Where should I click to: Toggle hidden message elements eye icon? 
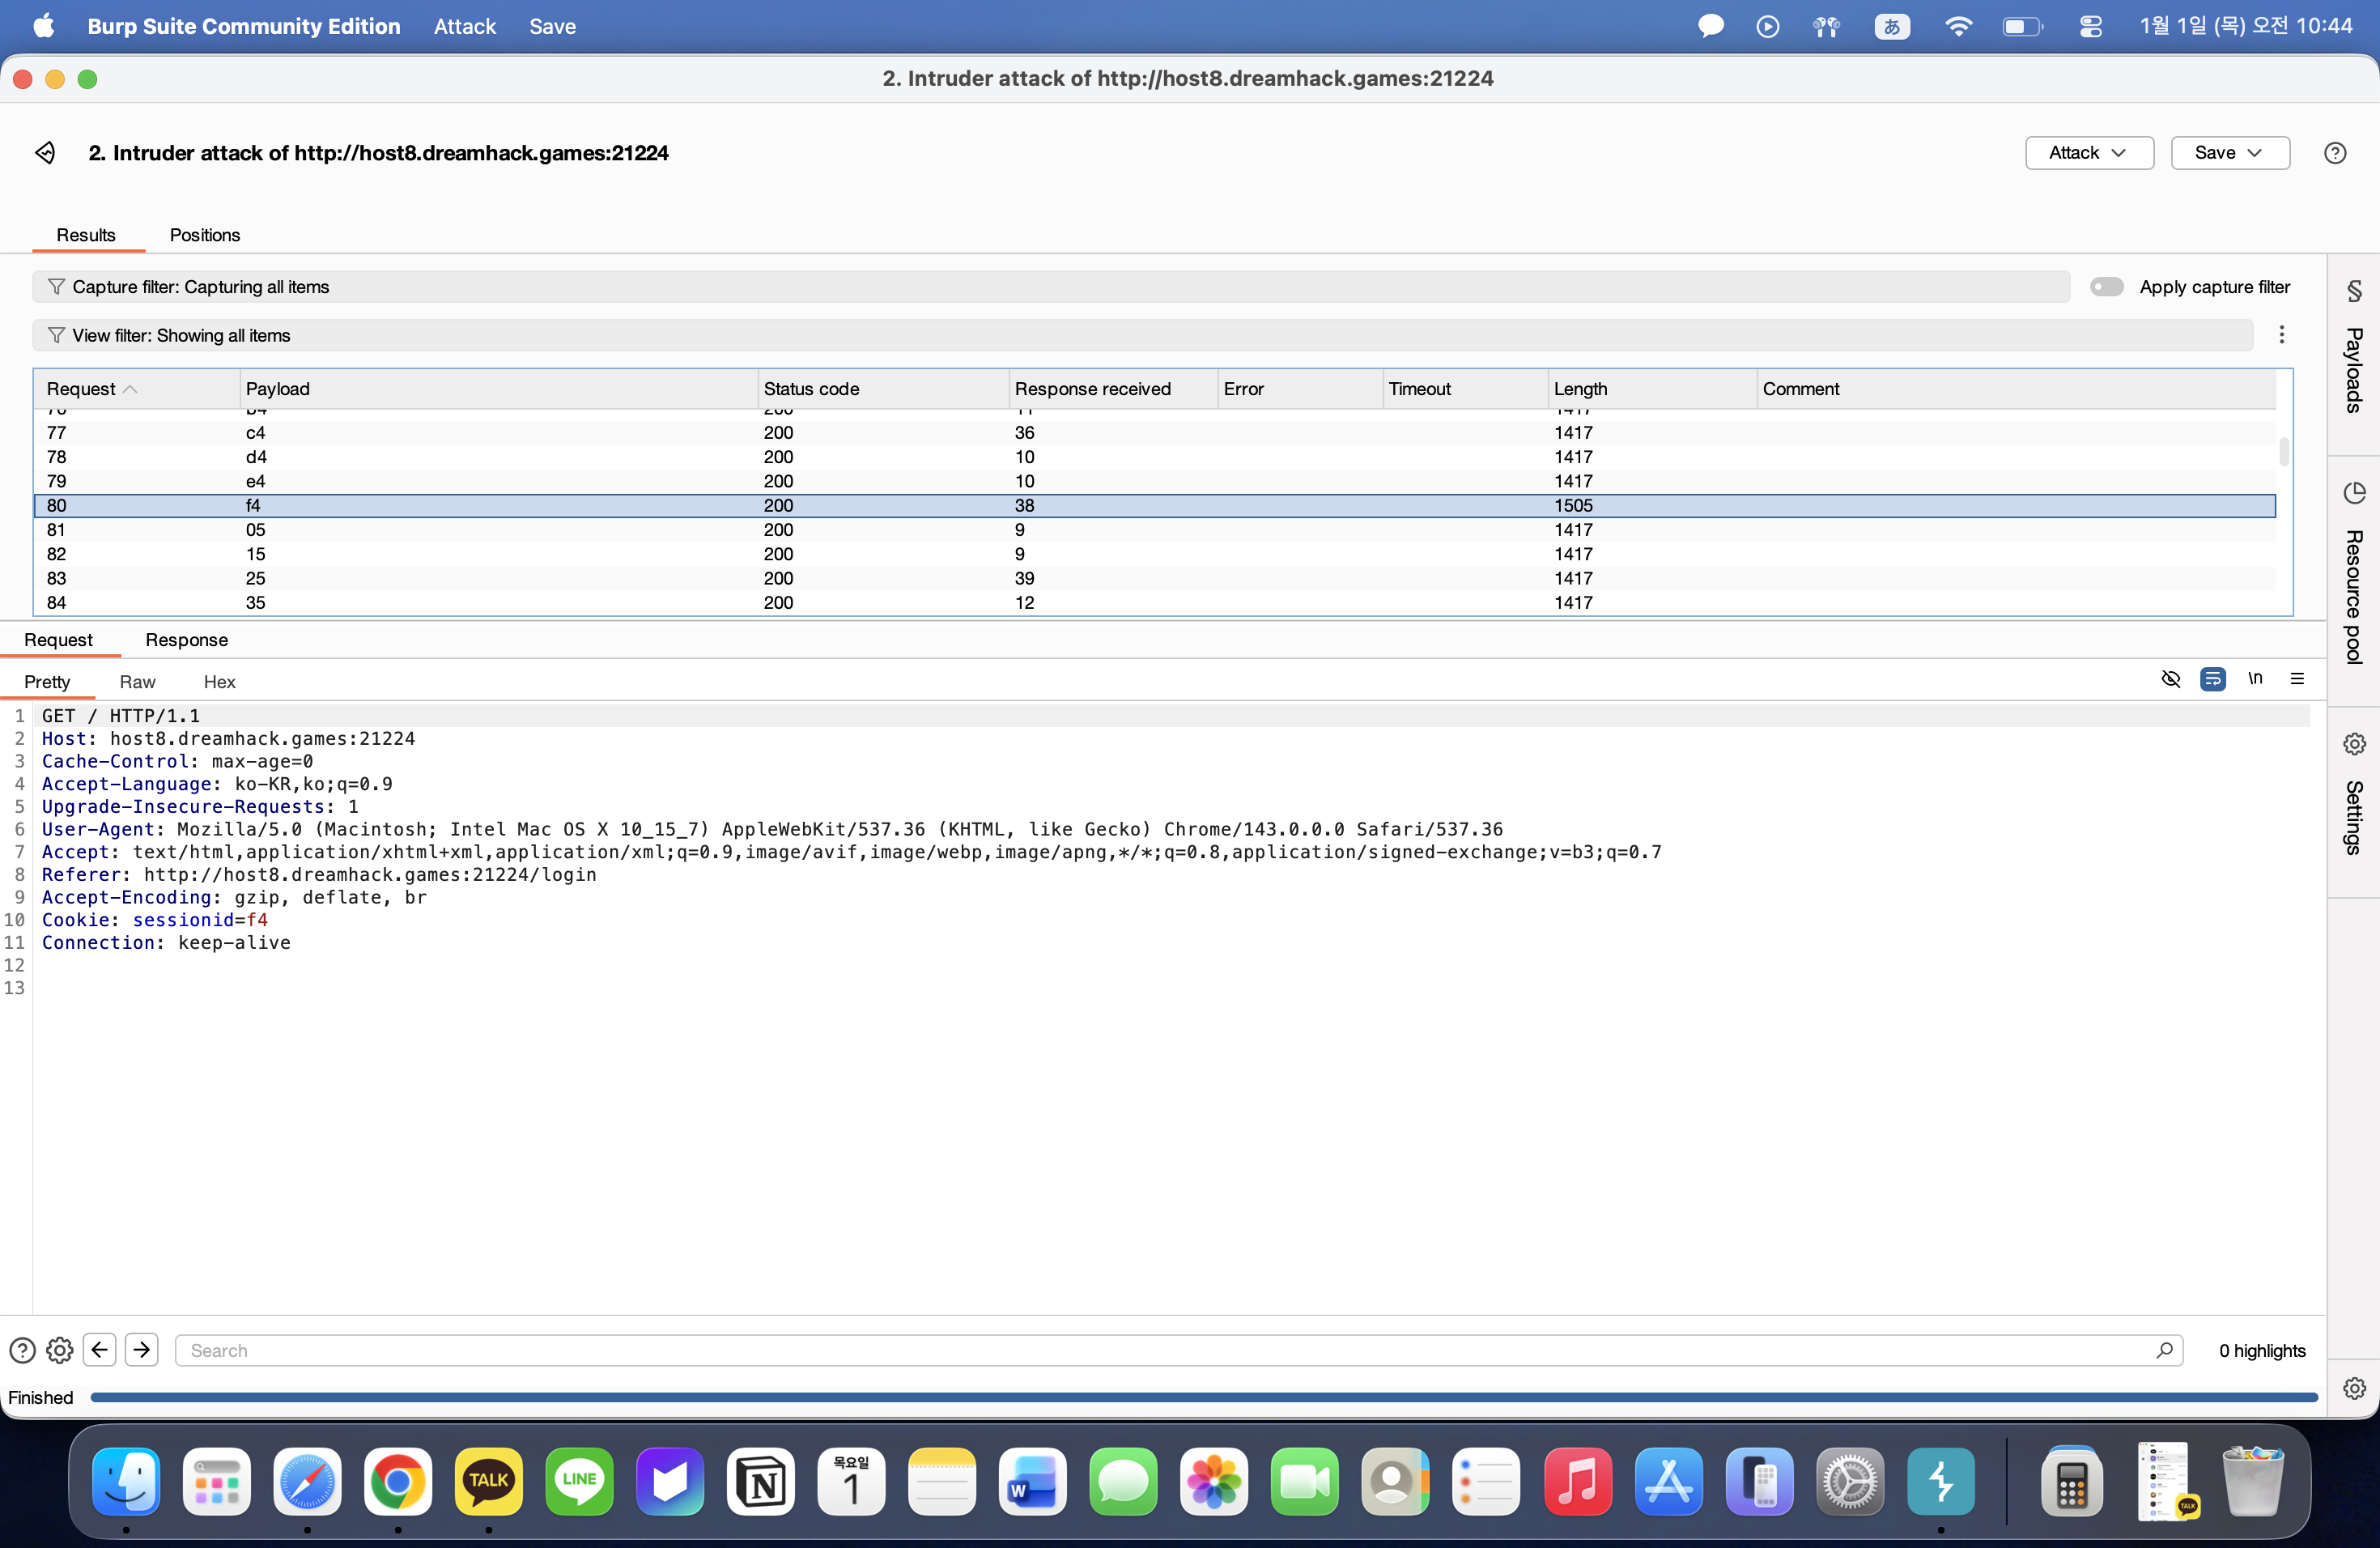(2170, 679)
